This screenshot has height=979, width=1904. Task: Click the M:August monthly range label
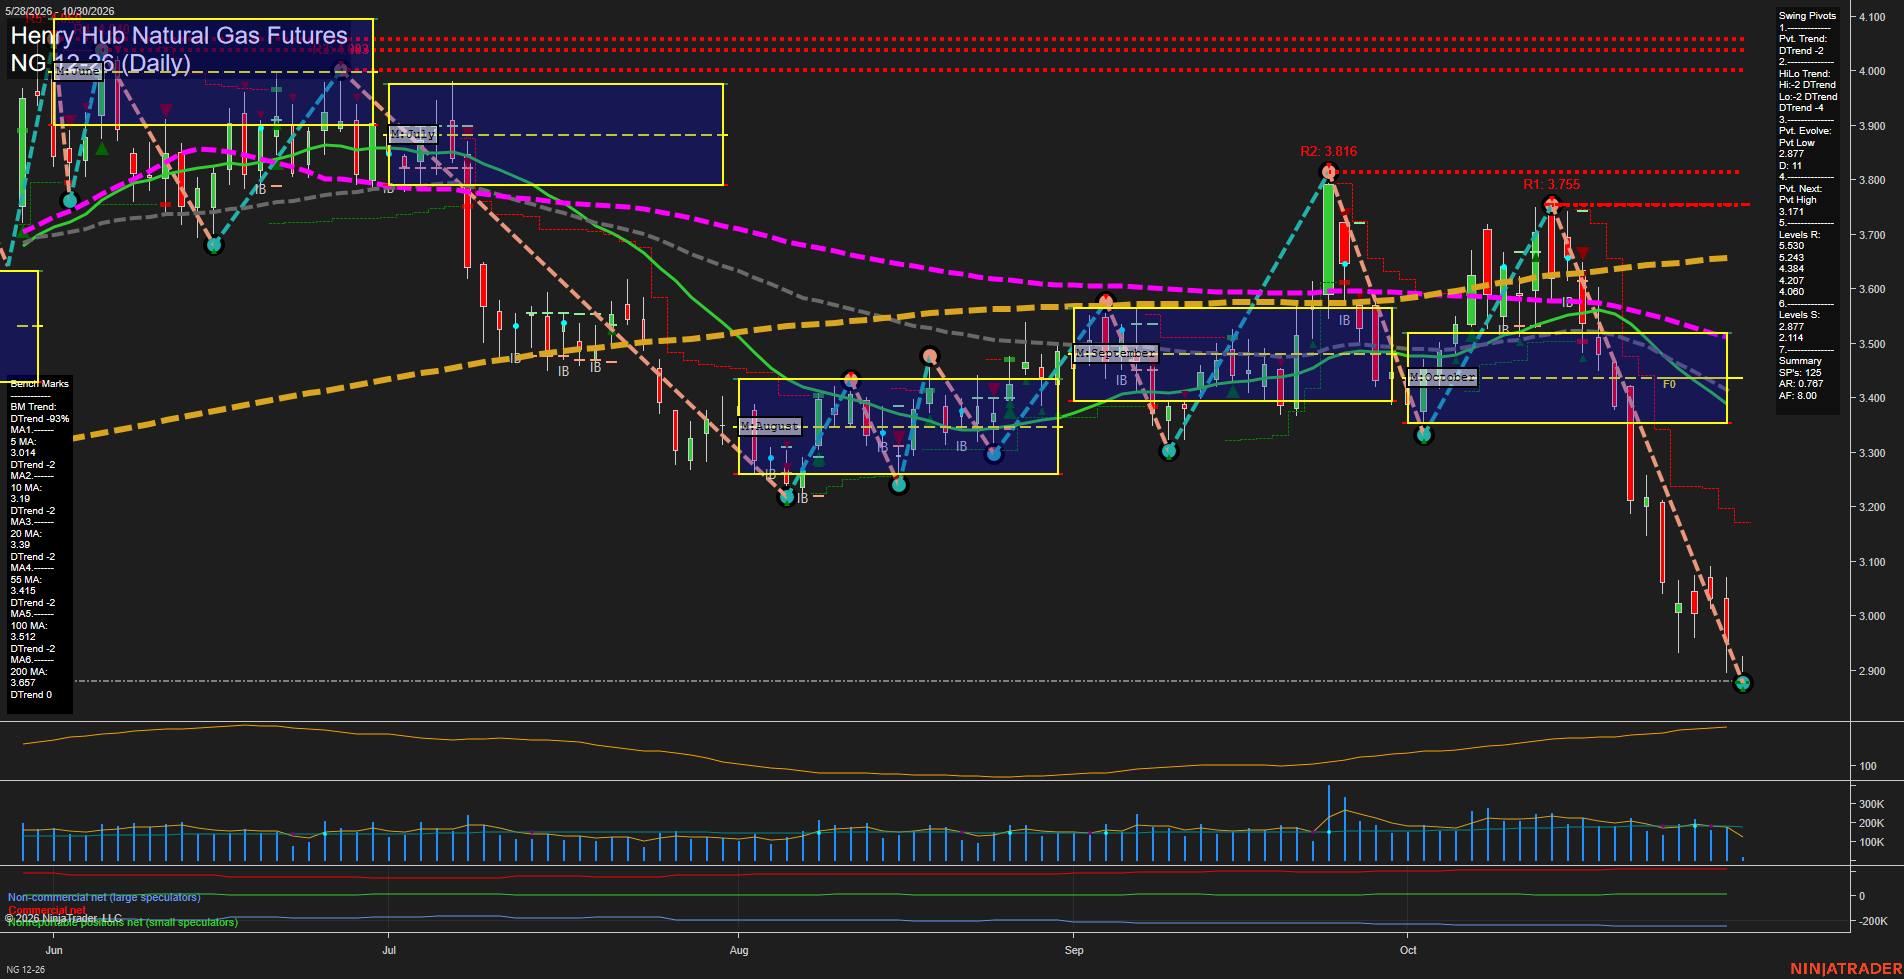[770, 426]
